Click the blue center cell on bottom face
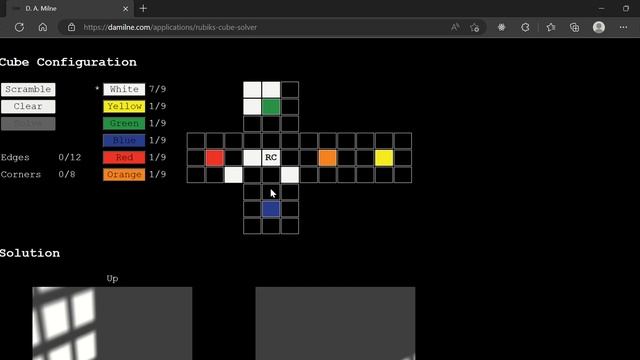Screen dimensions: 640x360 271,209
